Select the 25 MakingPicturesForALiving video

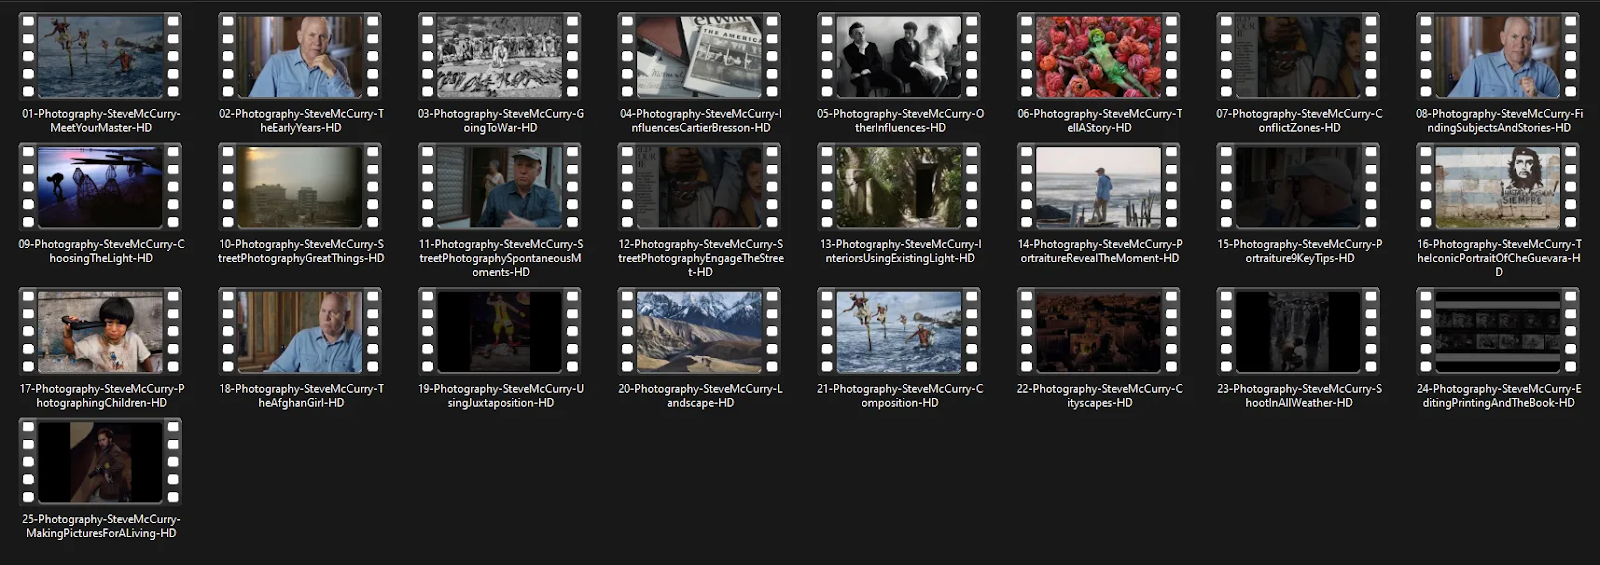[100, 462]
